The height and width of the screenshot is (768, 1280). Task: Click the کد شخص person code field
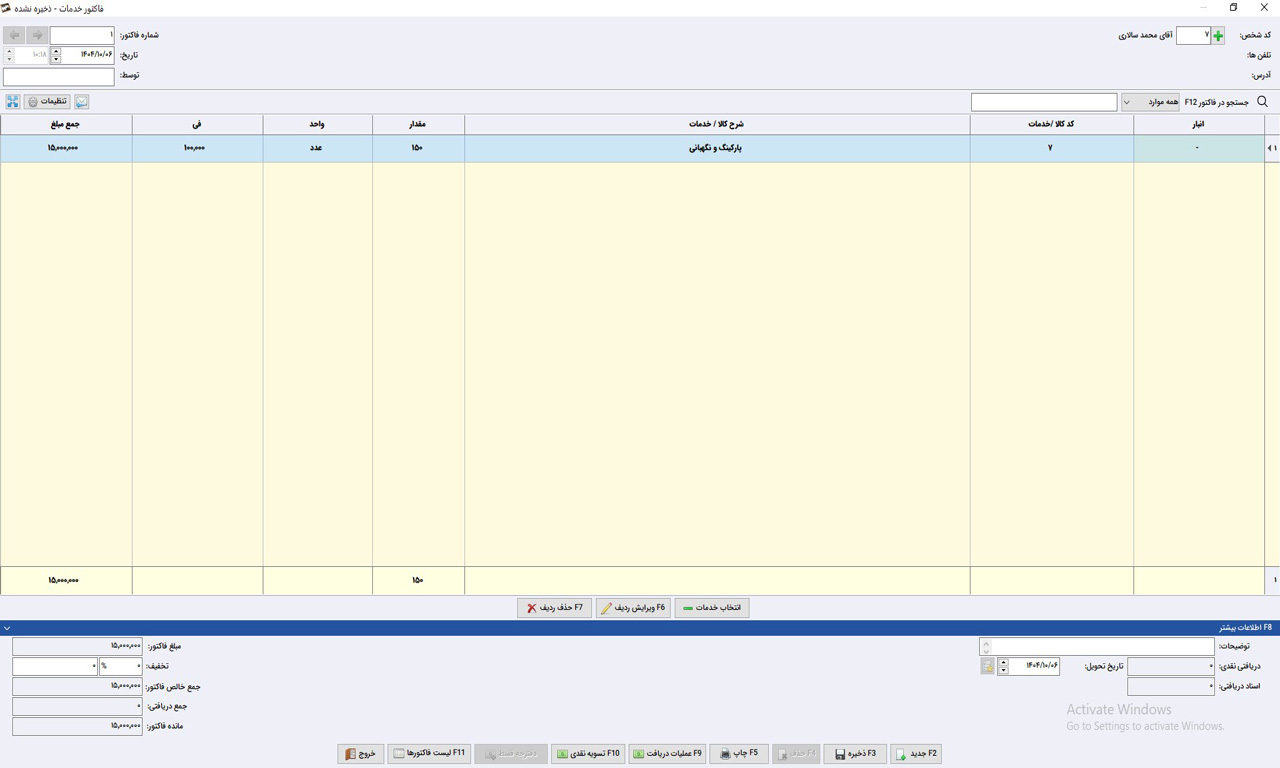(x=1192, y=35)
